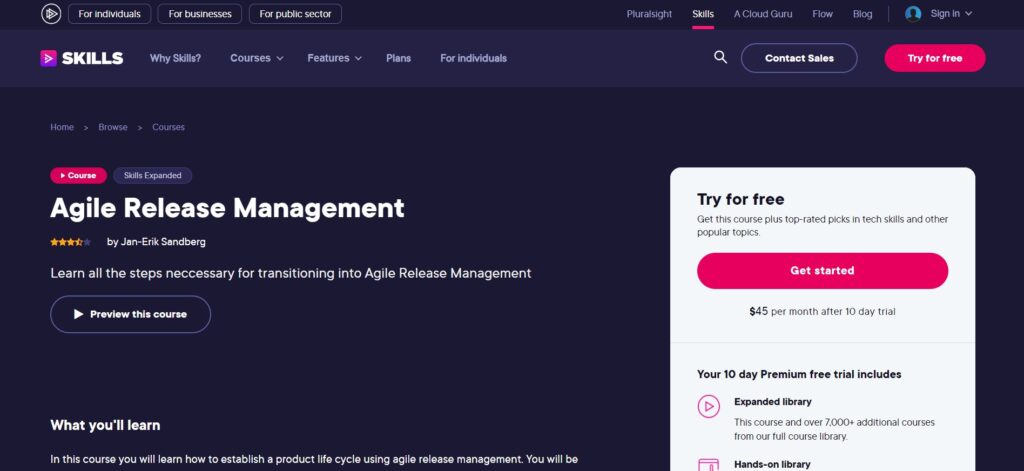Click the Get started button
This screenshot has width=1024, height=471.
(x=822, y=270)
